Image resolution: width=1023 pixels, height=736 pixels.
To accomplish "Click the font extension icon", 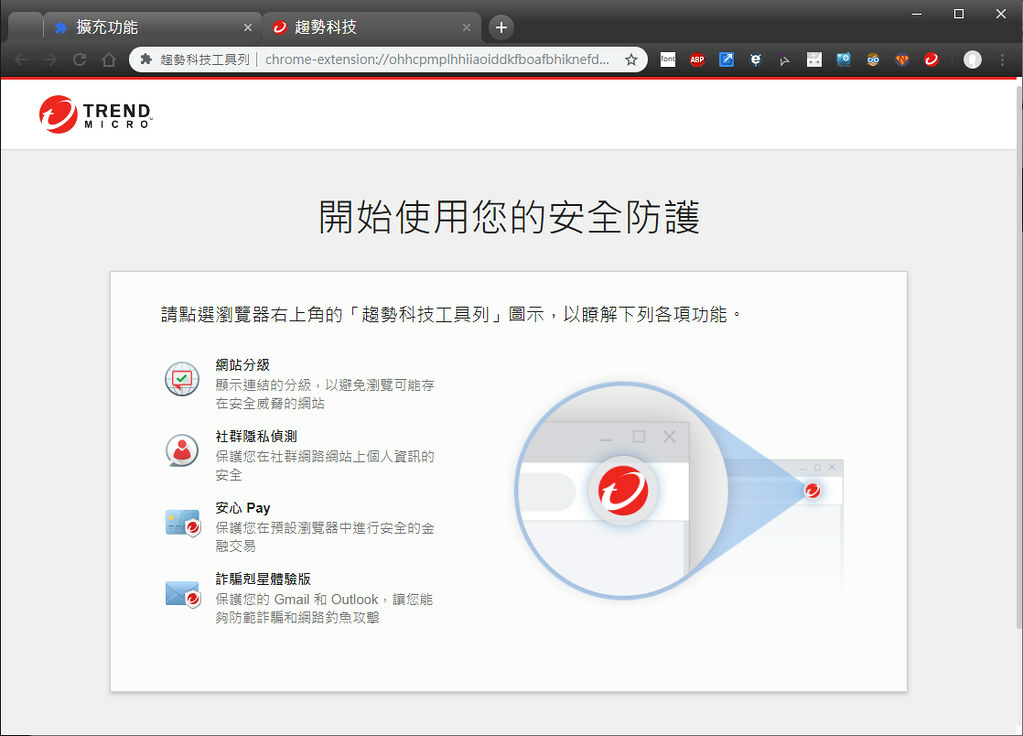I will pyautogui.click(x=667, y=60).
